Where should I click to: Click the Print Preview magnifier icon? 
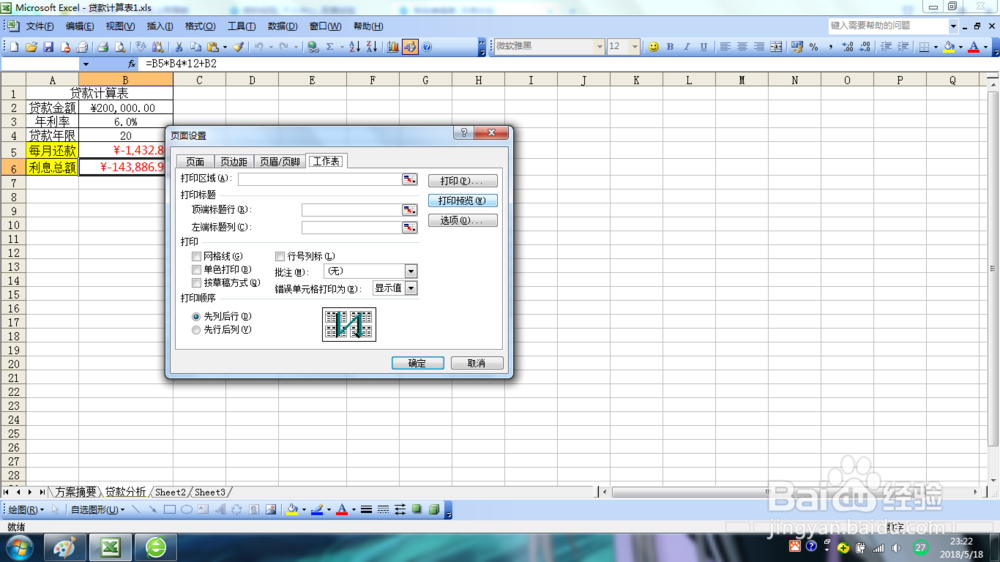click(x=119, y=47)
